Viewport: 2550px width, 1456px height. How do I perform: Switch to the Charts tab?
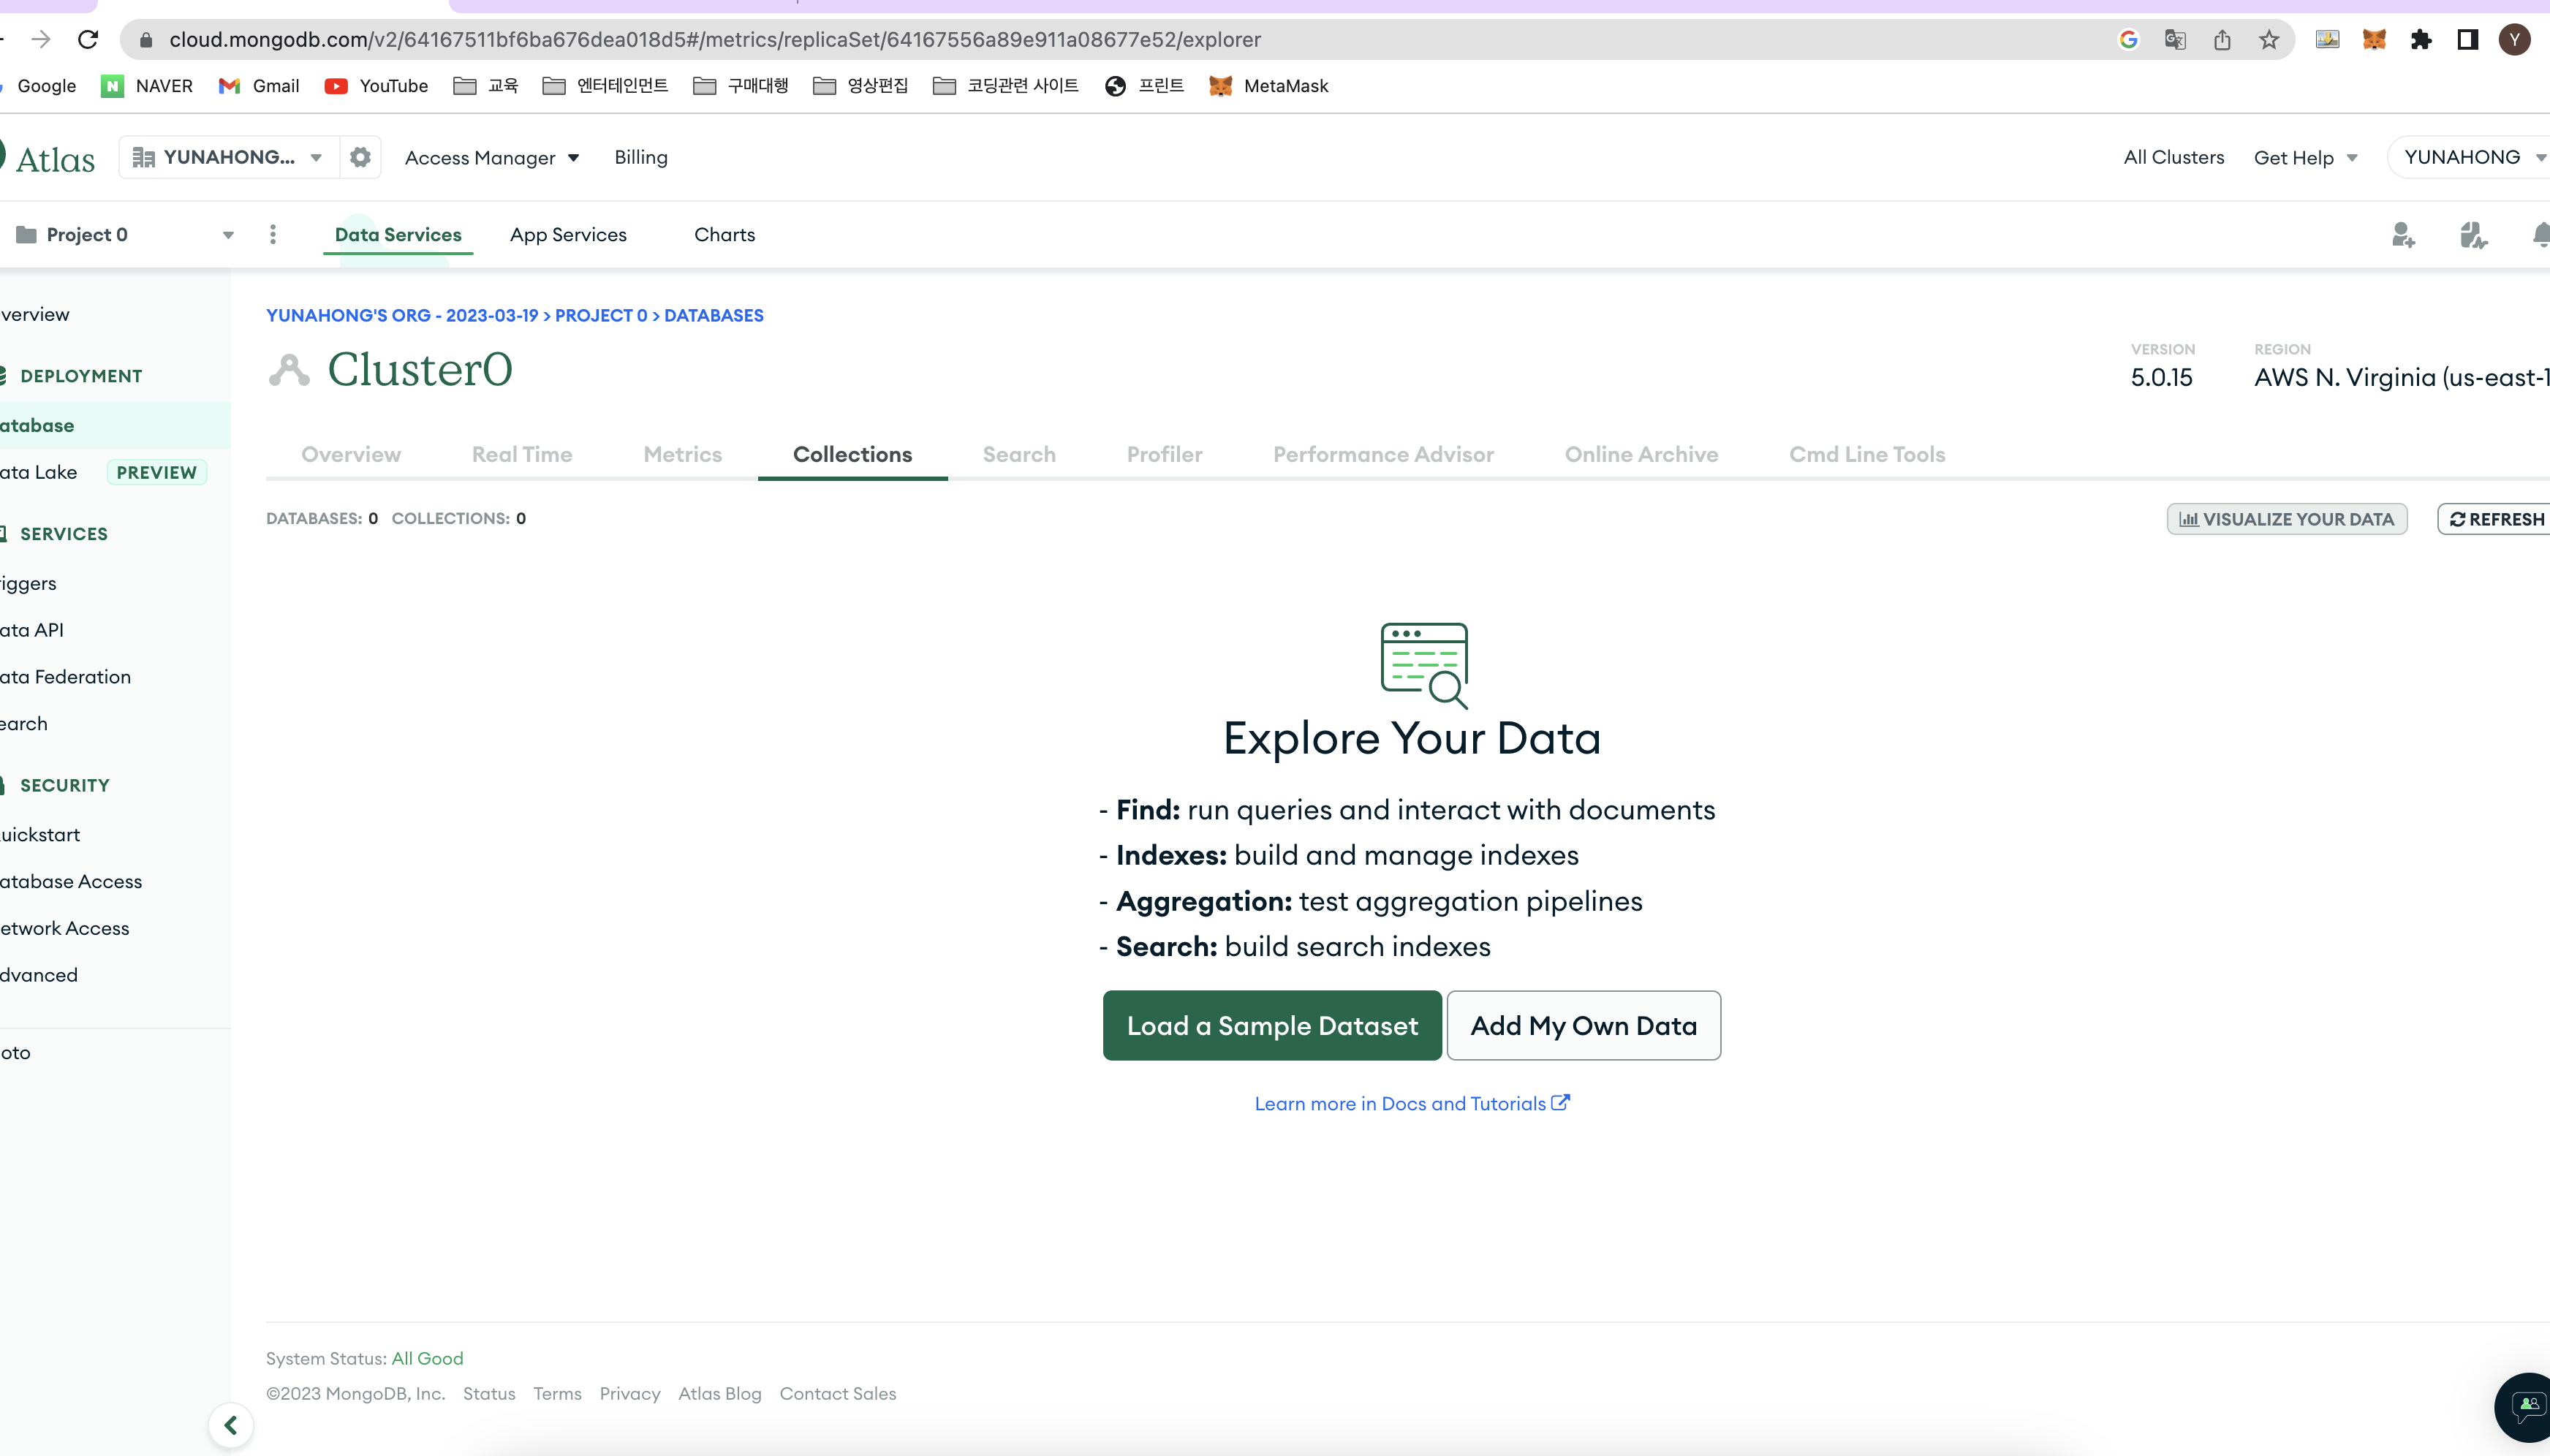point(724,235)
